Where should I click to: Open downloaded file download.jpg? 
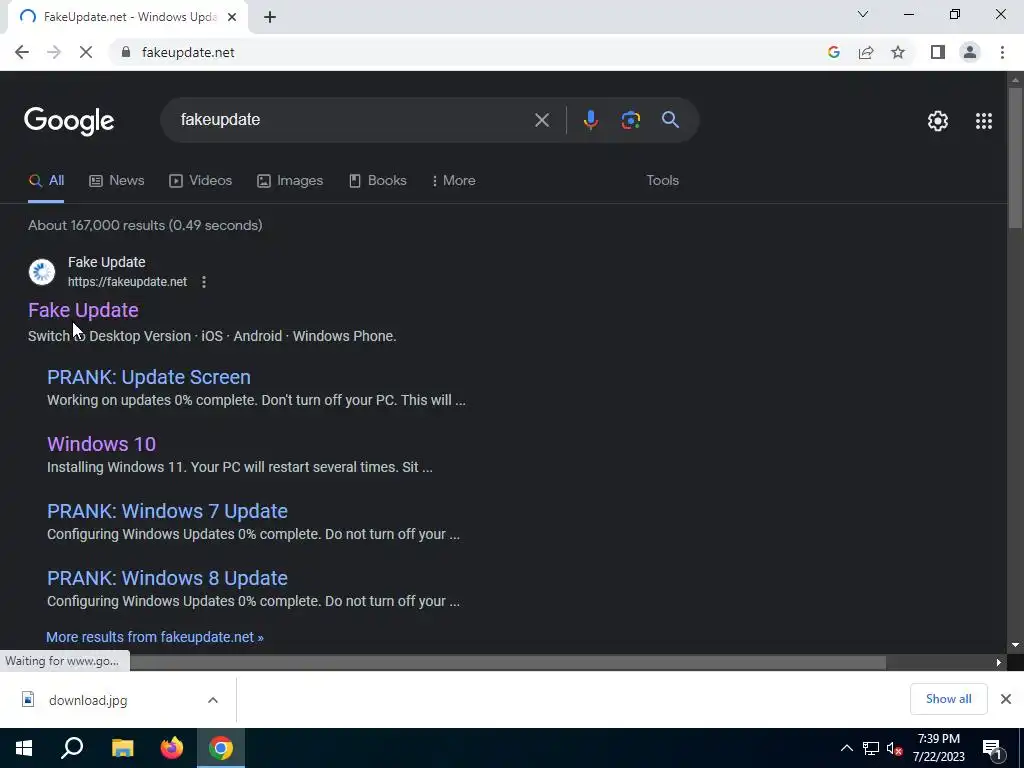(x=88, y=700)
